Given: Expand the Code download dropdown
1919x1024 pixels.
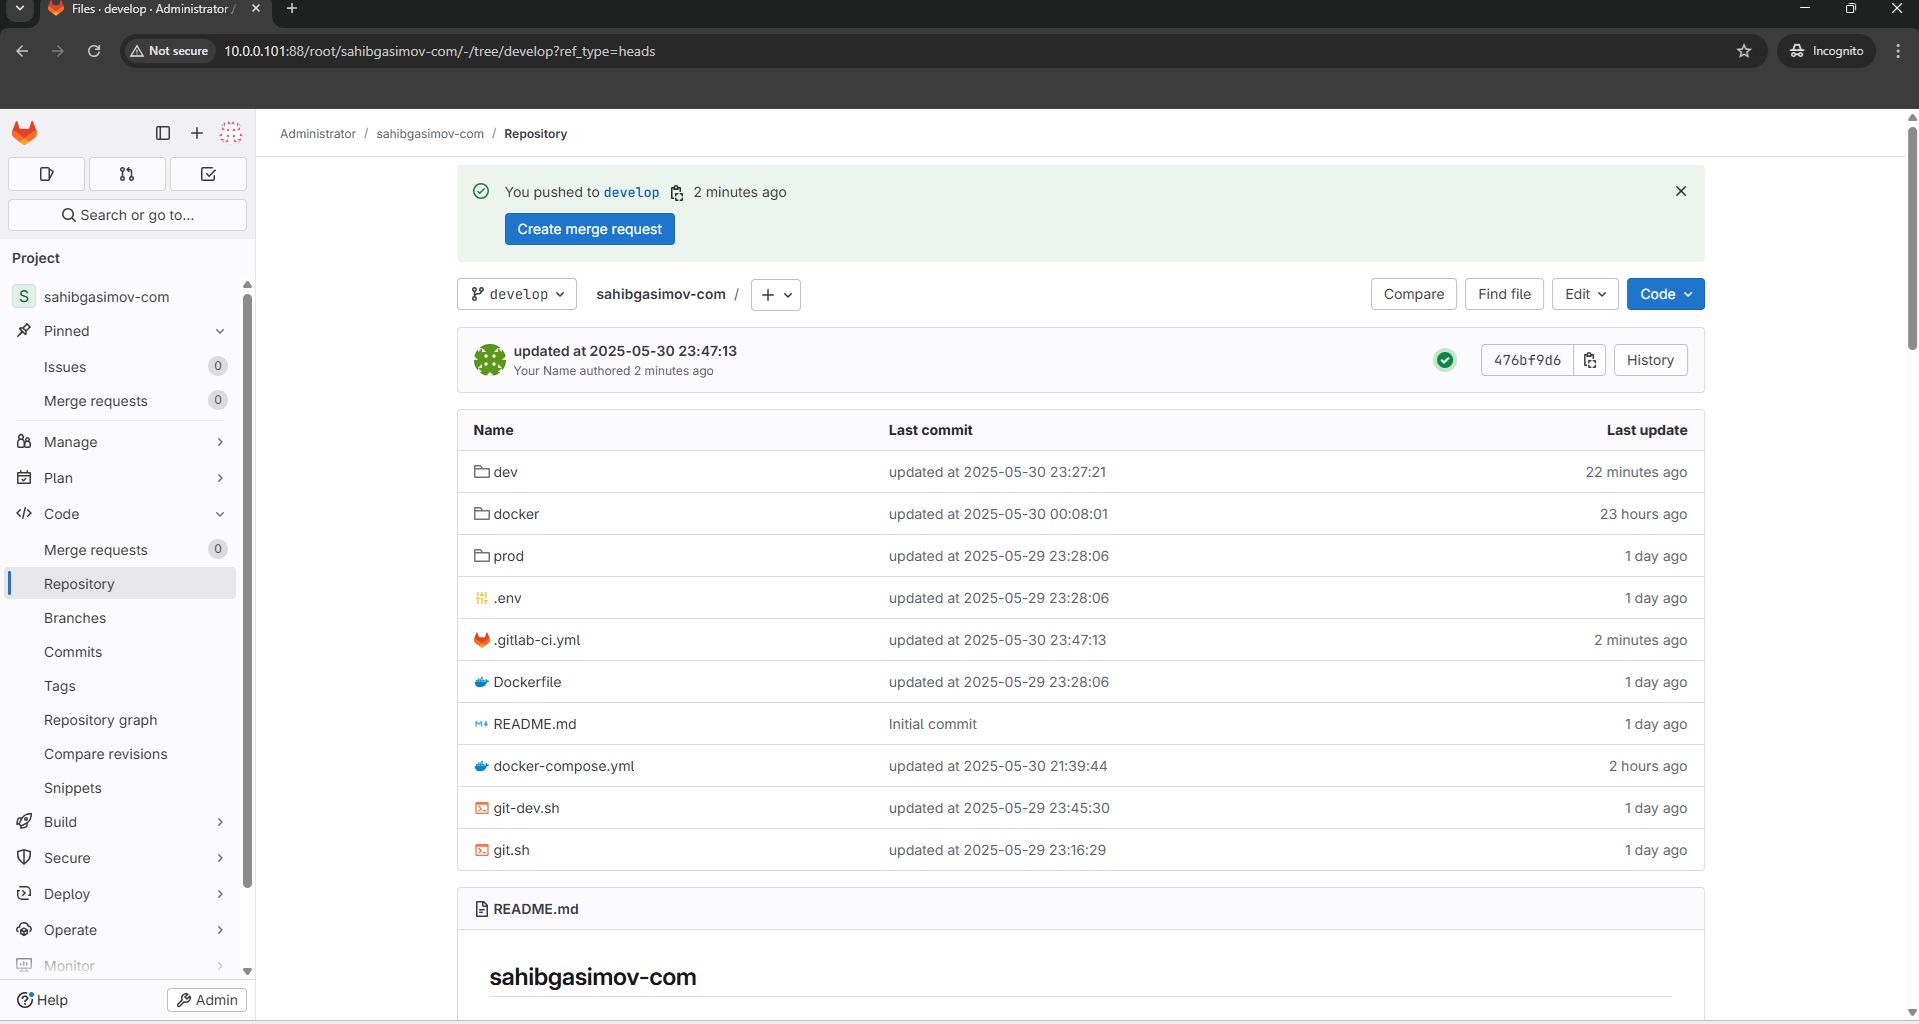Looking at the screenshot, I should coord(1664,294).
